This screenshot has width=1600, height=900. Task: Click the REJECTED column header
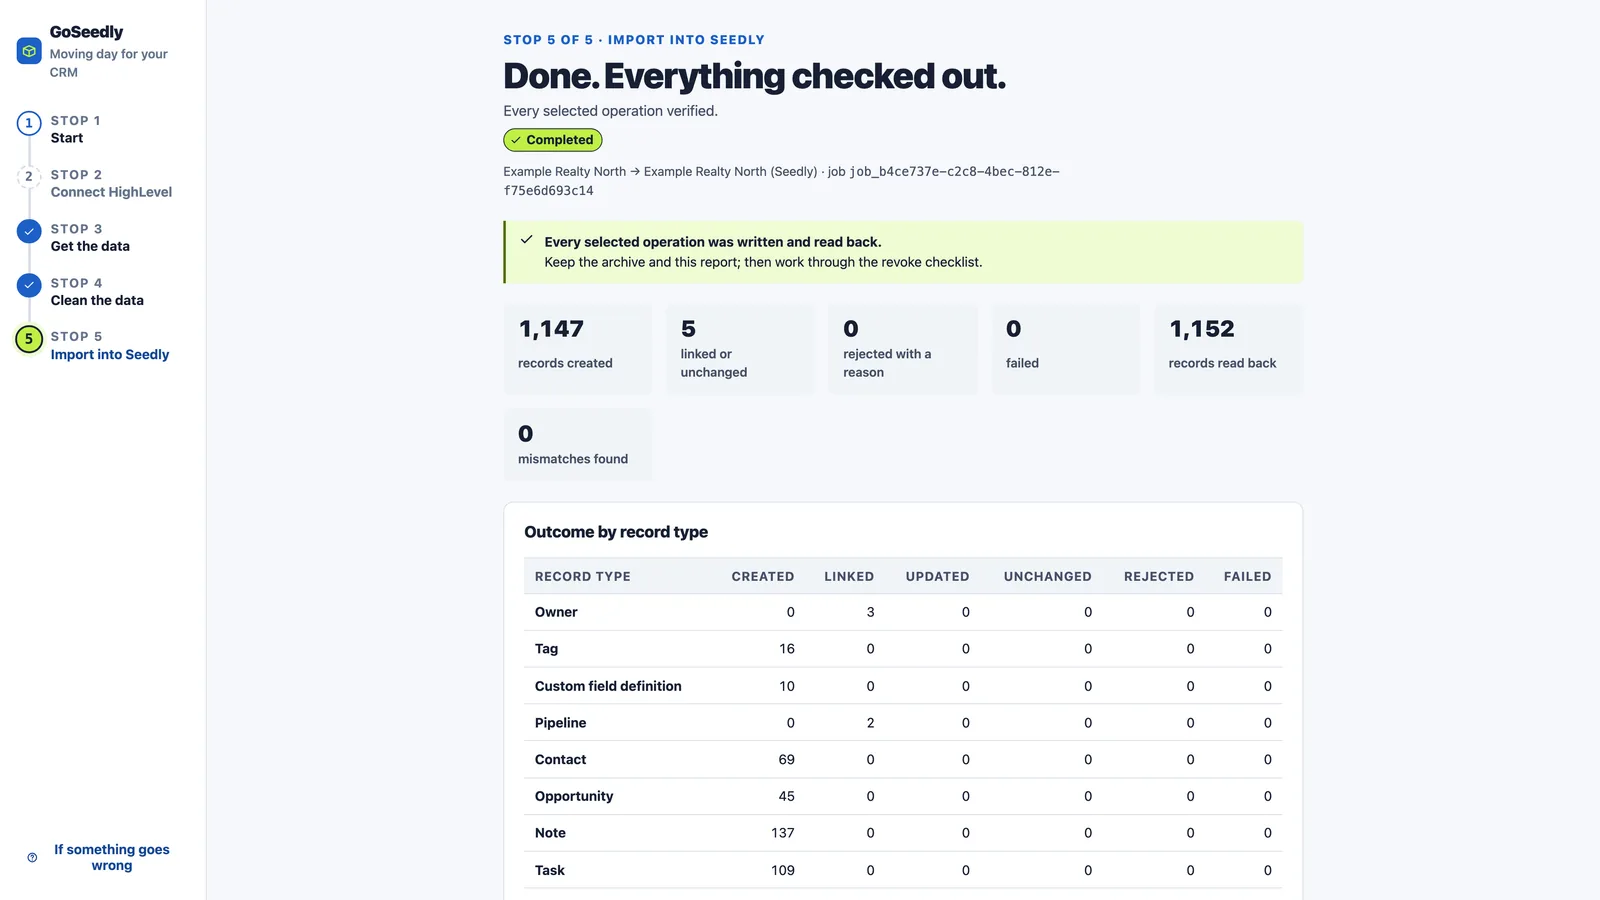tap(1159, 576)
